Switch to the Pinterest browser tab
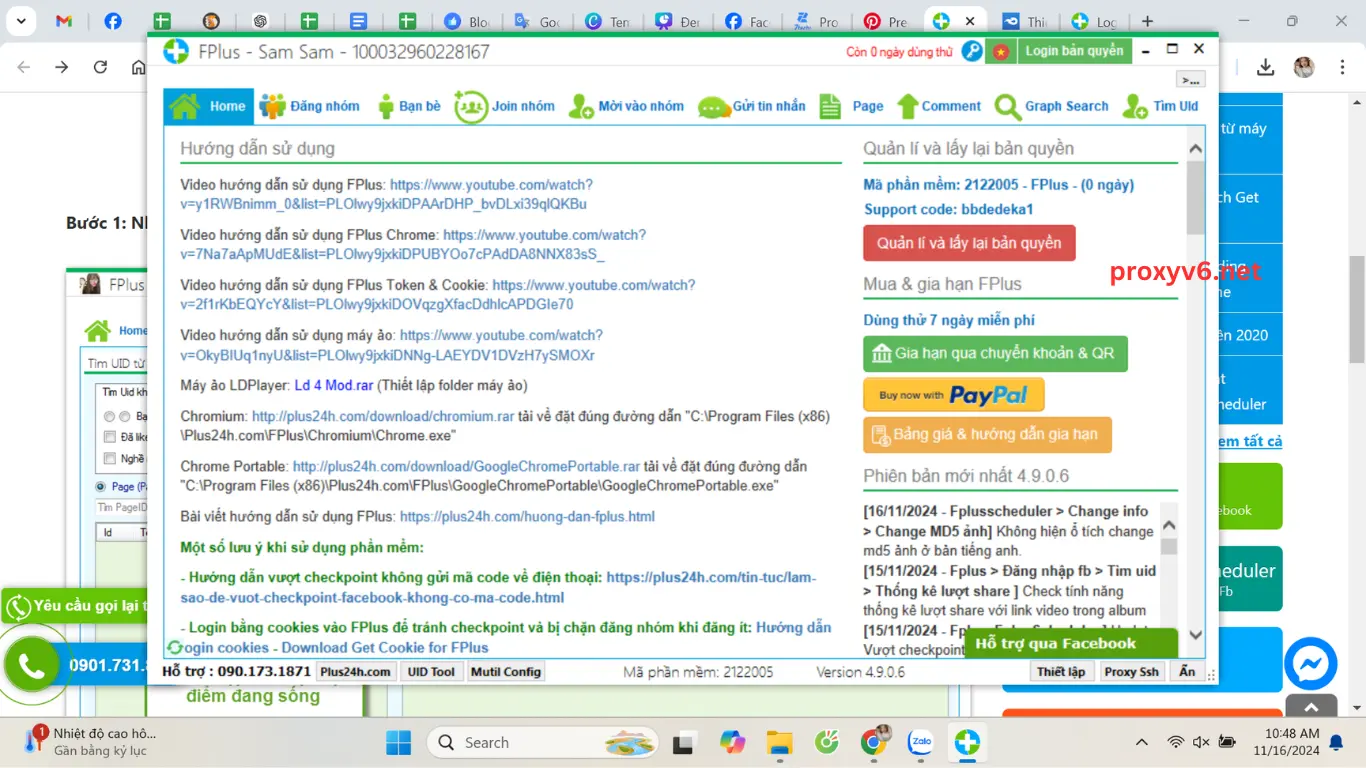Screen dimensions: 1366x768 [886, 21]
